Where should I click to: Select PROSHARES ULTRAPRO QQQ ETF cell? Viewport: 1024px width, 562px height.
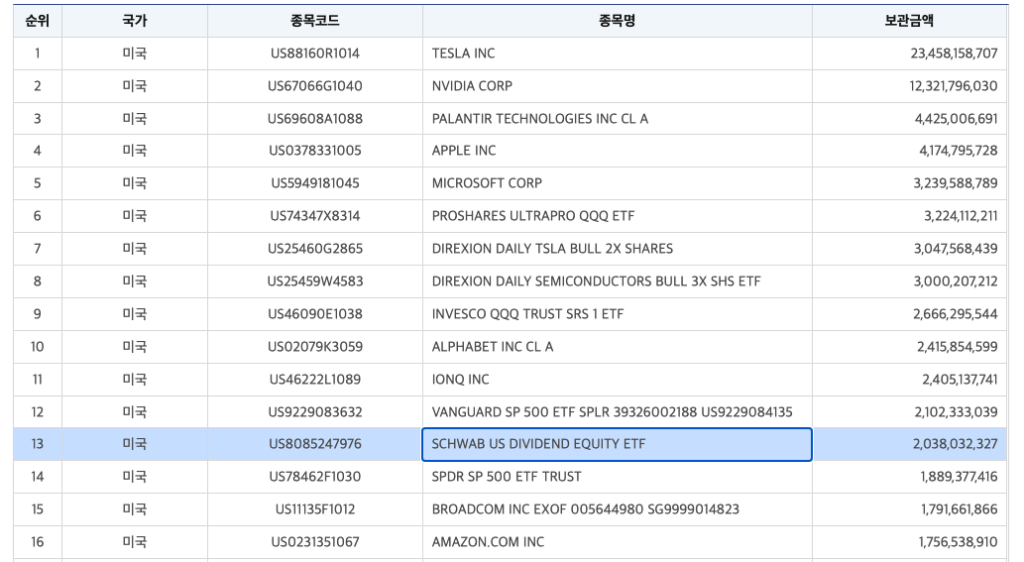point(617,216)
